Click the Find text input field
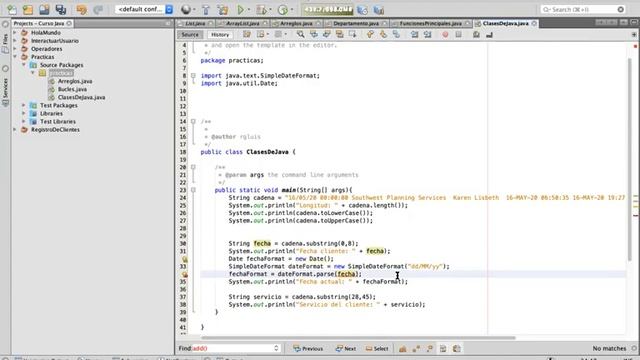The image size is (640, 360). pos(236,348)
